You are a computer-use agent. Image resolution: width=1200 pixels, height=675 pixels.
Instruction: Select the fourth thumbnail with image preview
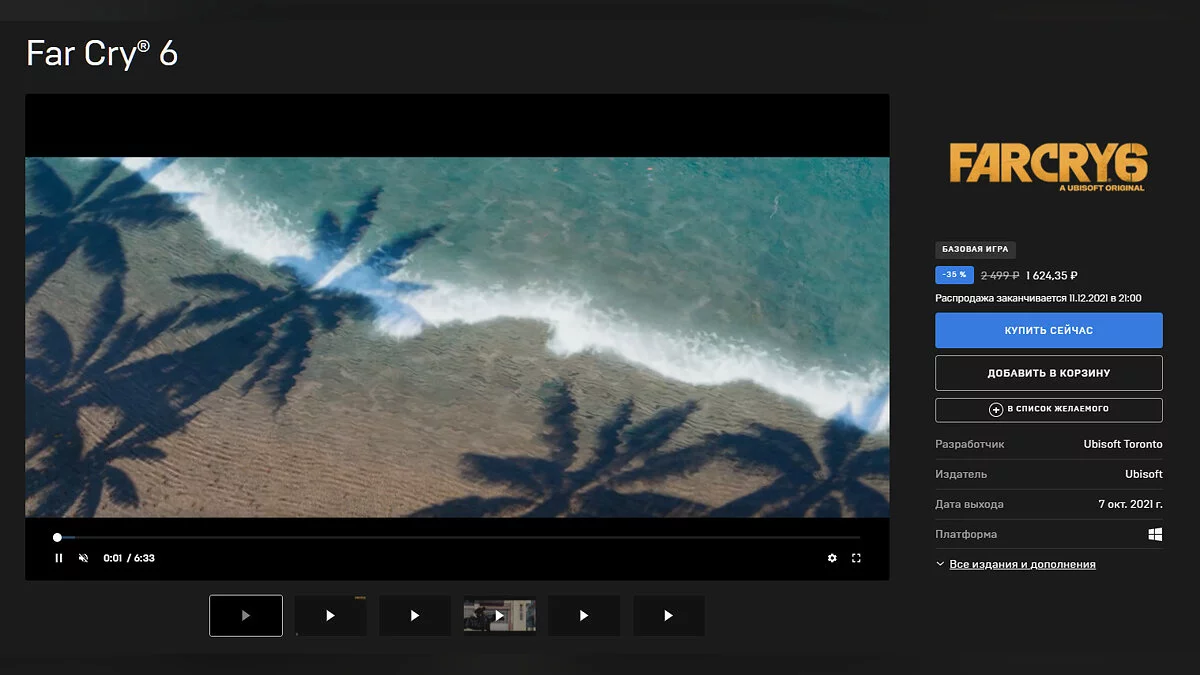pos(499,616)
